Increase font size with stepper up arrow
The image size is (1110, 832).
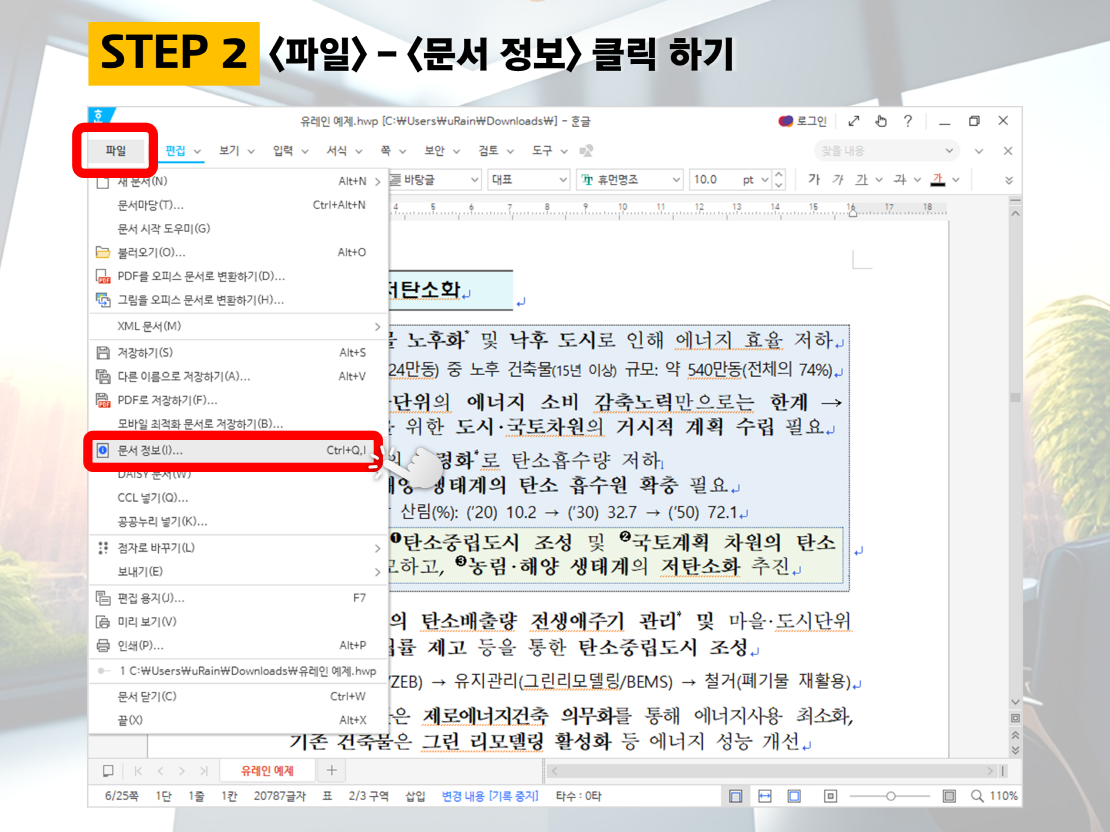(x=779, y=174)
